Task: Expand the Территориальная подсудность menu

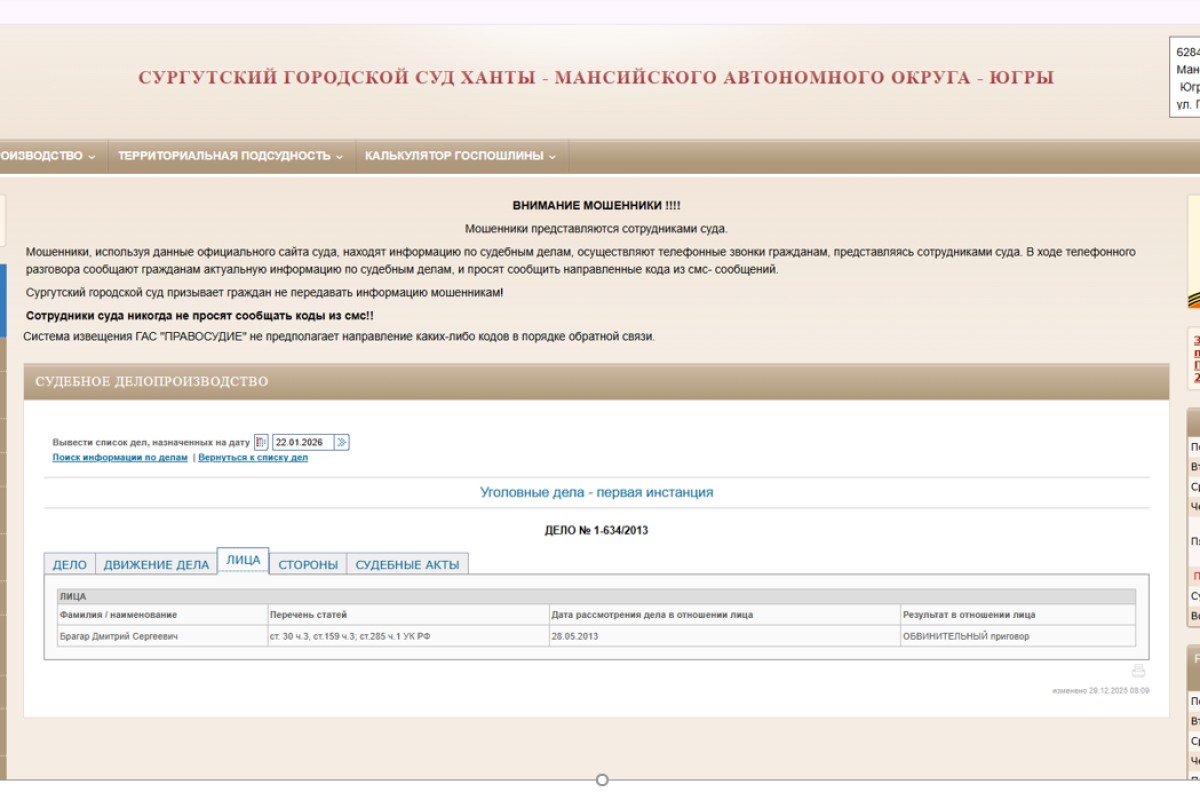Action: point(230,156)
